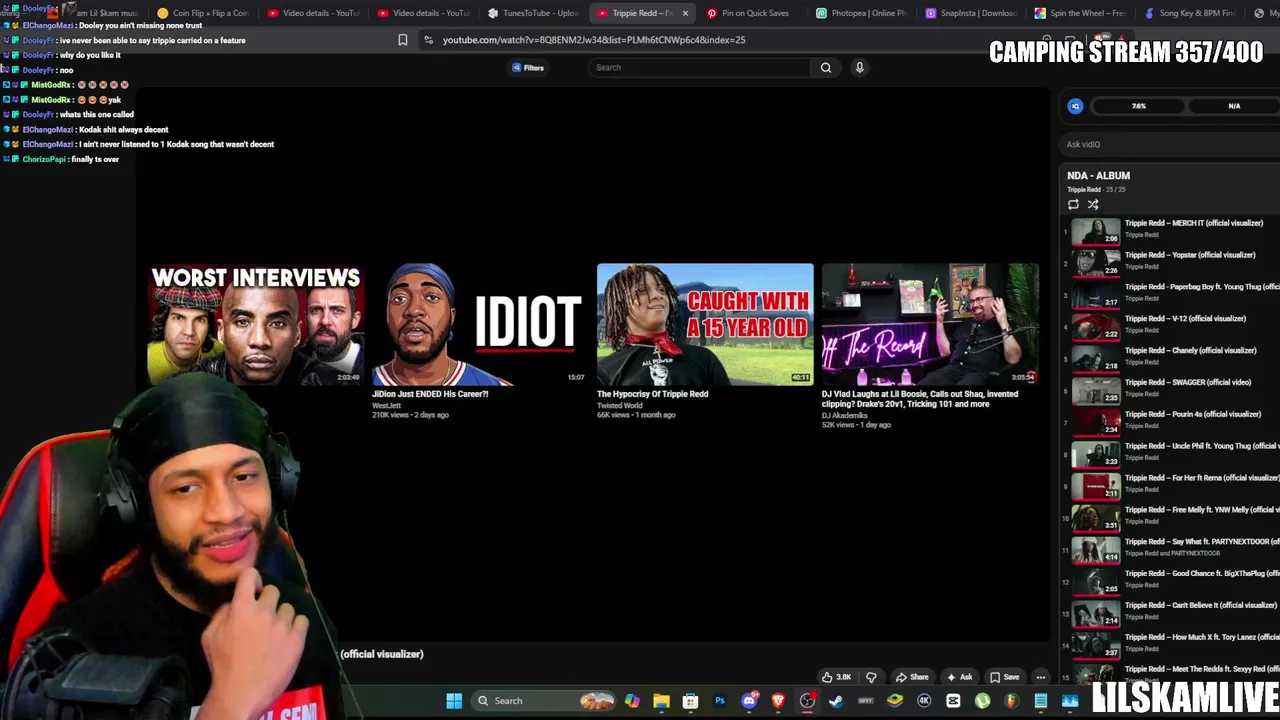Play Yopstar (official visualizer) from playlist
Image resolution: width=1280 pixels, height=720 pixels.
point(1172,264)
